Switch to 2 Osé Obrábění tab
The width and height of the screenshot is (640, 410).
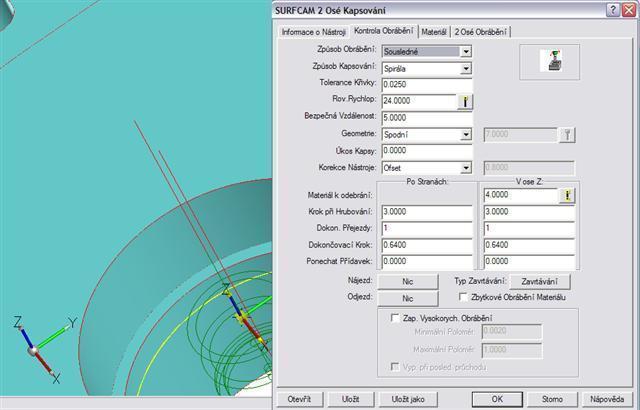point(480,32)
